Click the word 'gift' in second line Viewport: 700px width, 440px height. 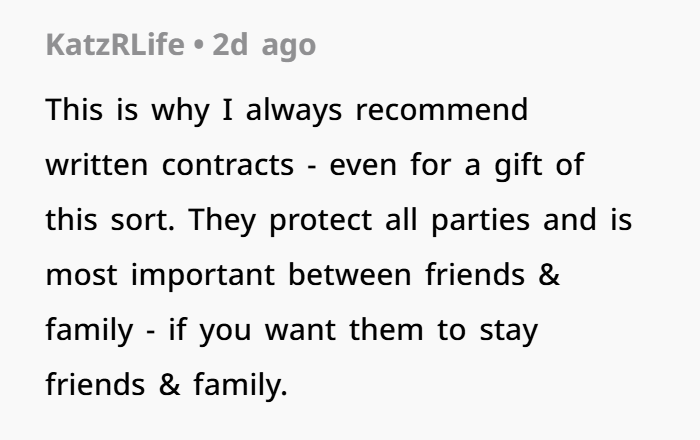click(518, 165)
